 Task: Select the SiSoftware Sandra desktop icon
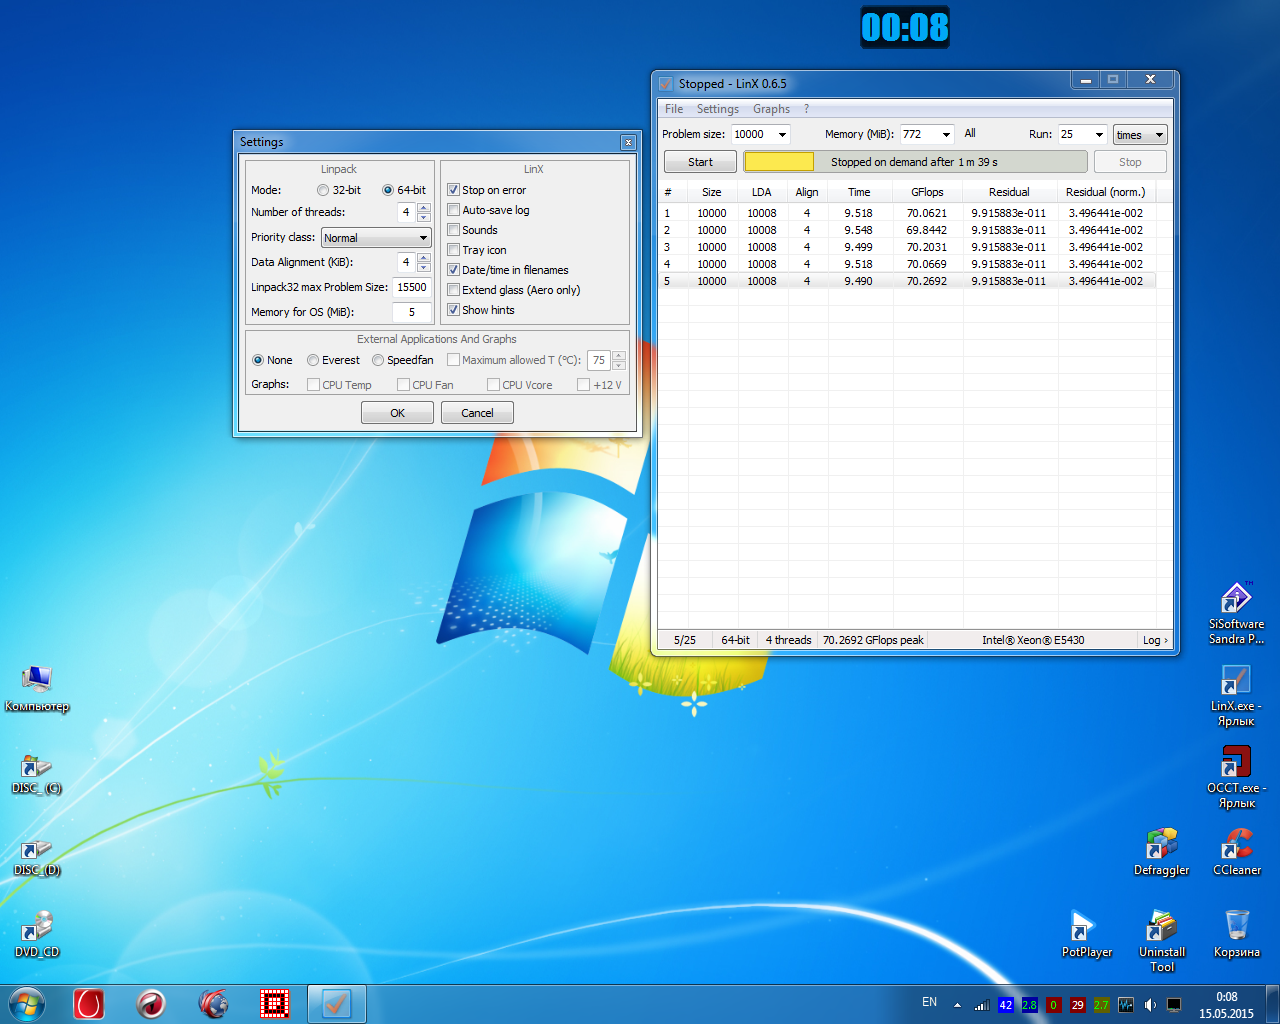click(x=1236, y=612)
